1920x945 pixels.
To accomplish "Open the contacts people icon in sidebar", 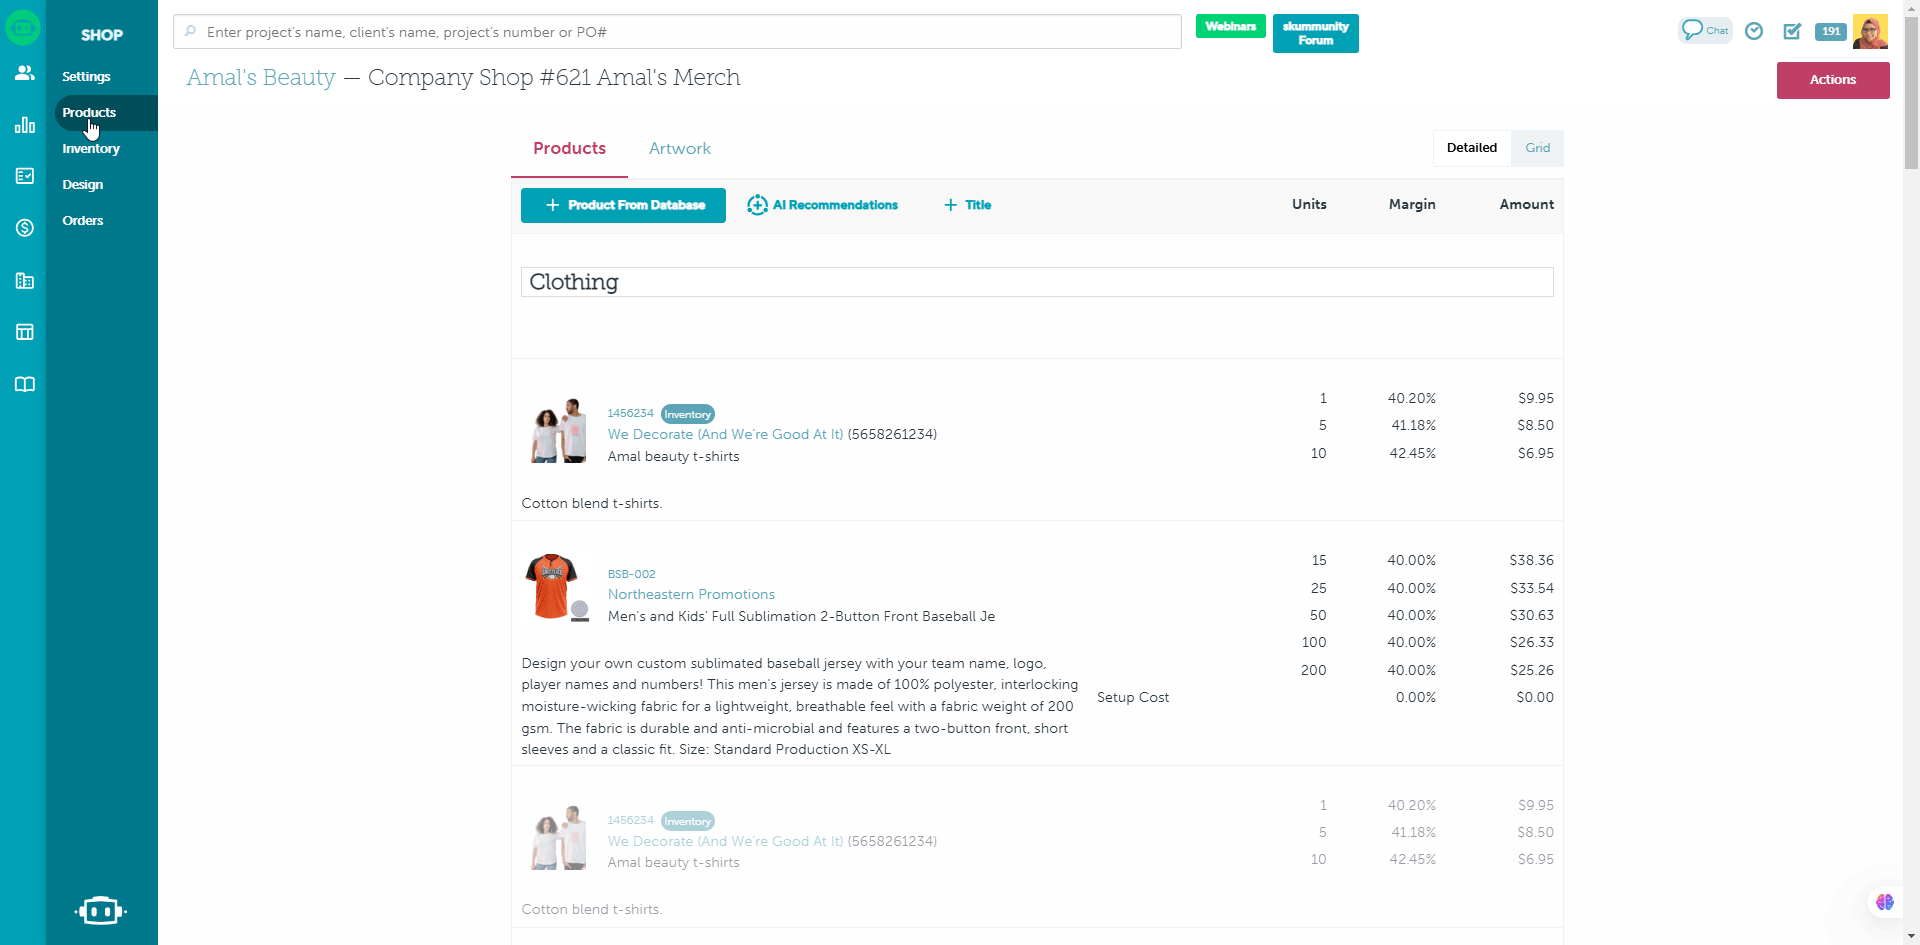I will pyautogui.click(x=24, y=73).
